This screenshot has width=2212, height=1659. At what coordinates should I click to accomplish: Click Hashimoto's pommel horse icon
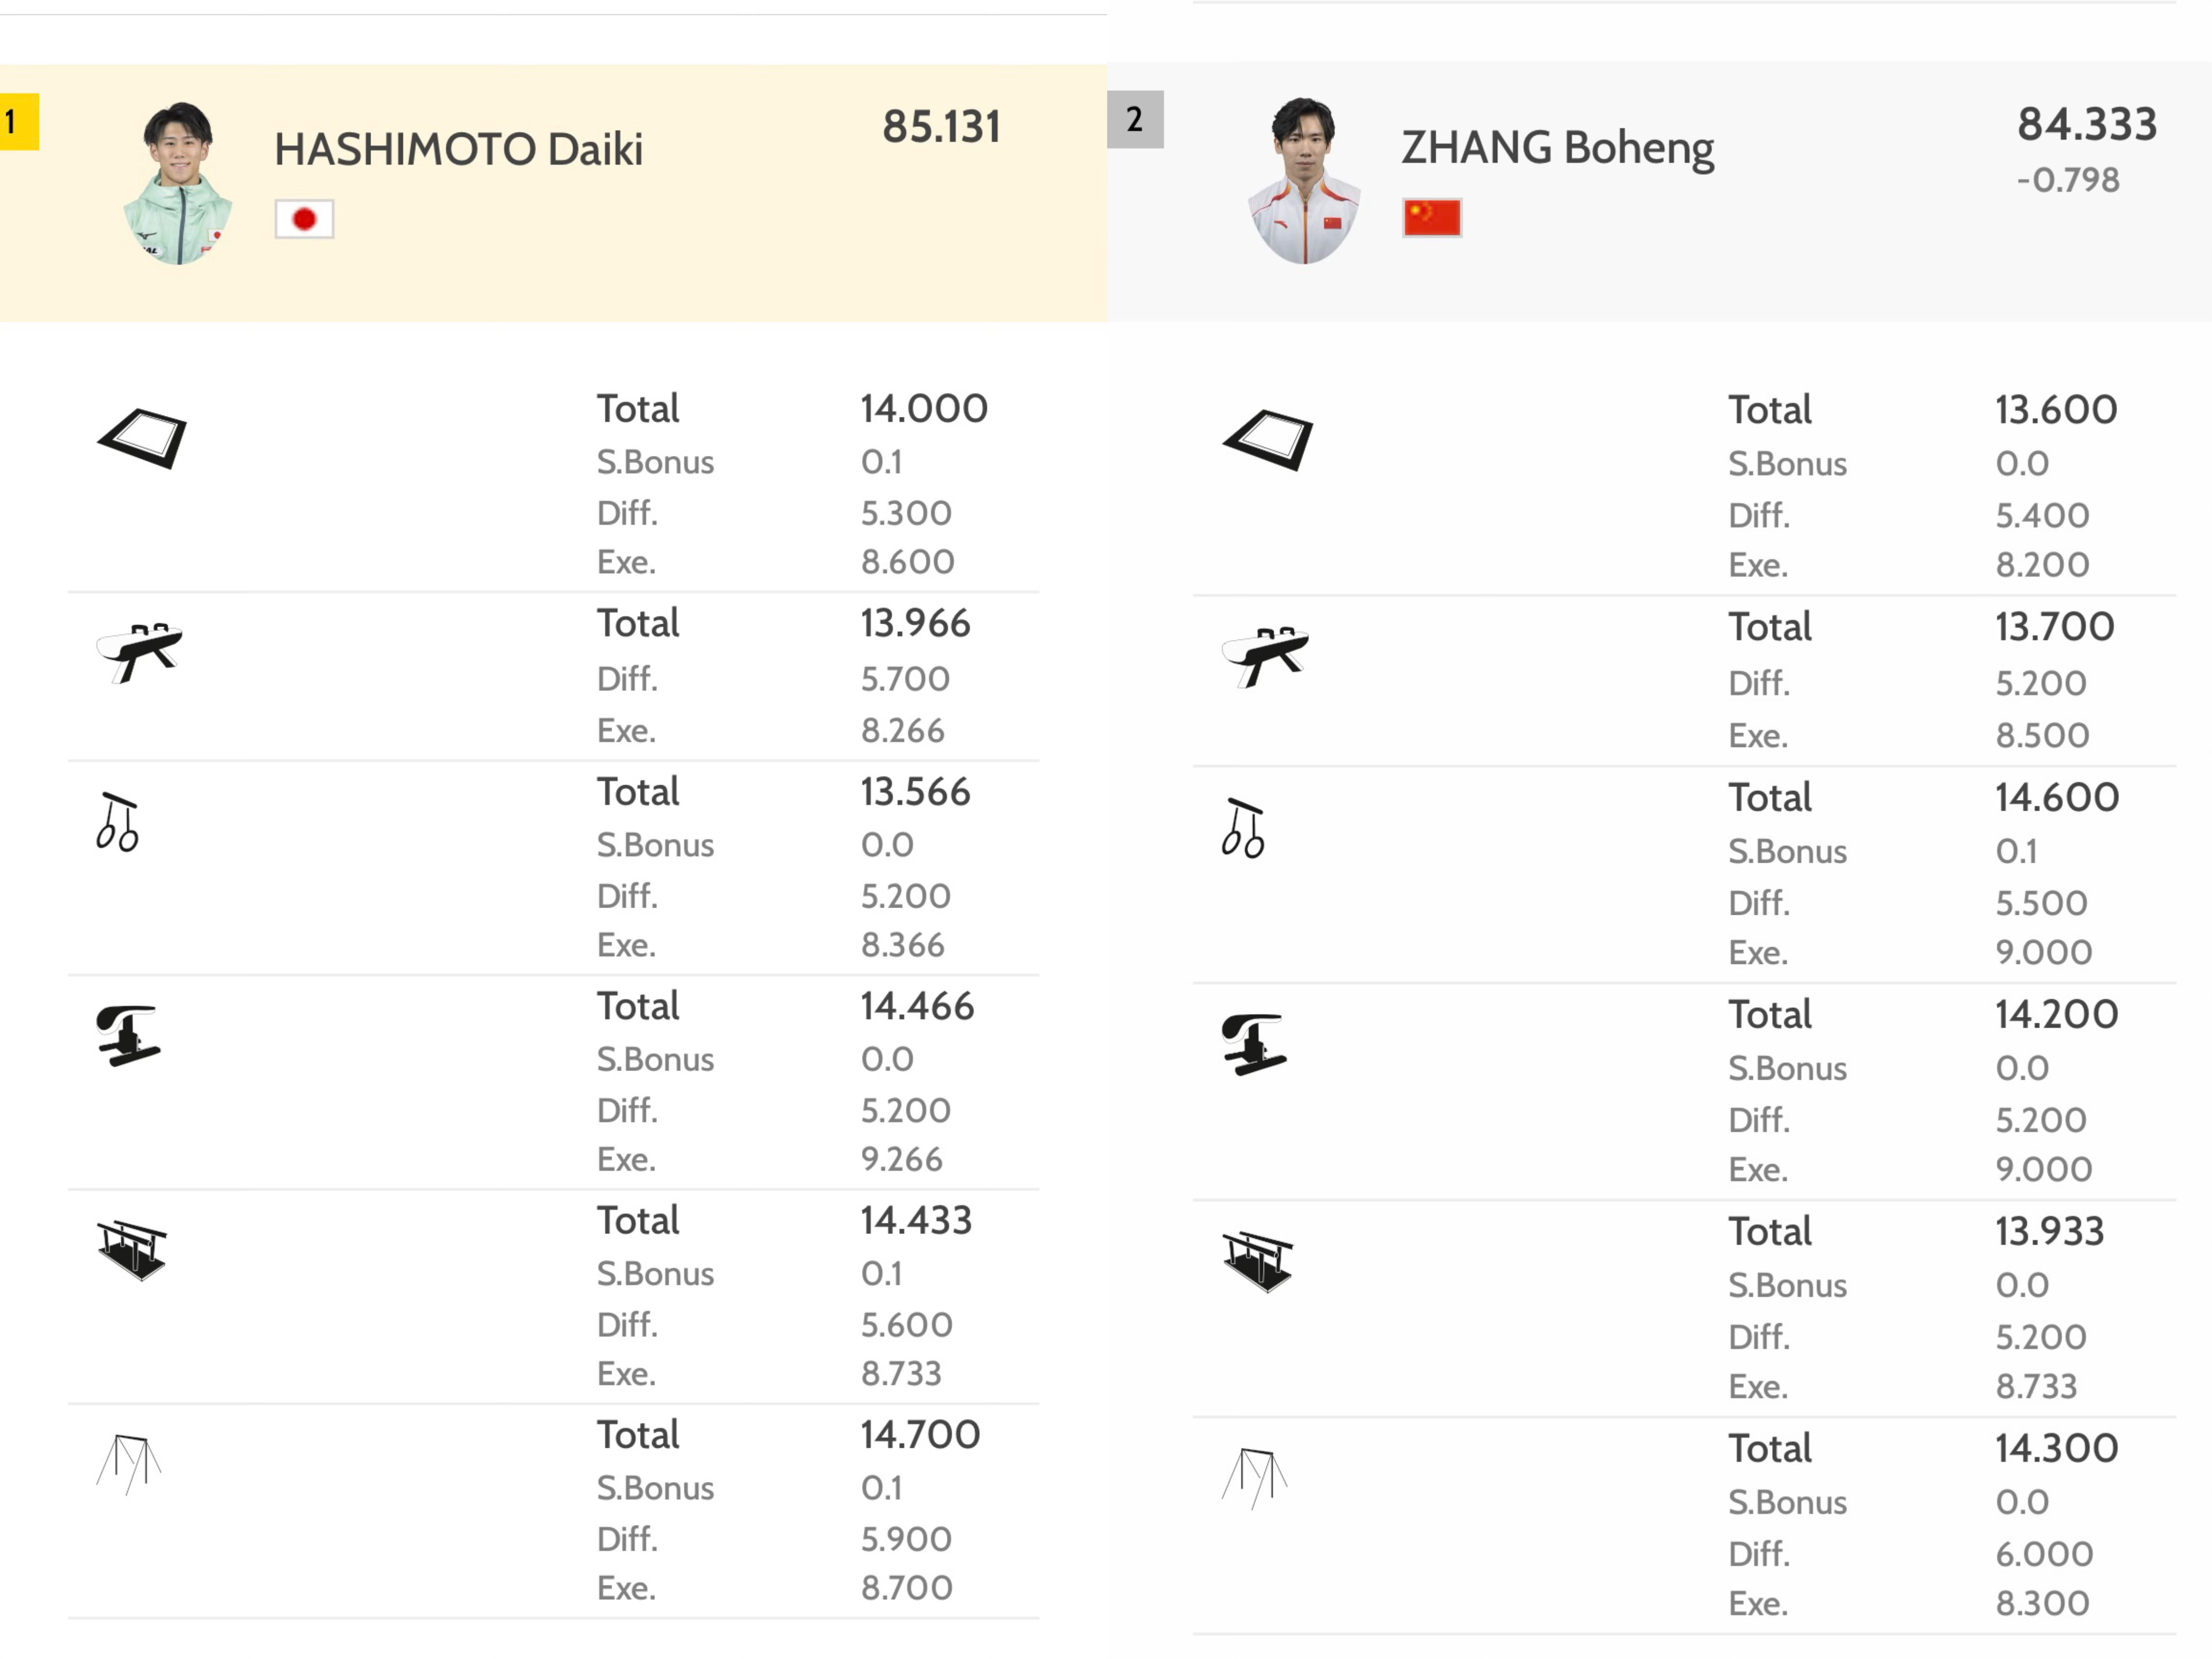(x=139, y=652)
